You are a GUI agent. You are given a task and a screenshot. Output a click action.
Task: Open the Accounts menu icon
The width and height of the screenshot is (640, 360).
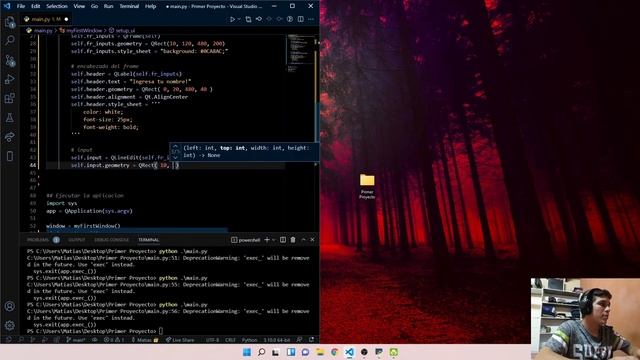[9, 306]
